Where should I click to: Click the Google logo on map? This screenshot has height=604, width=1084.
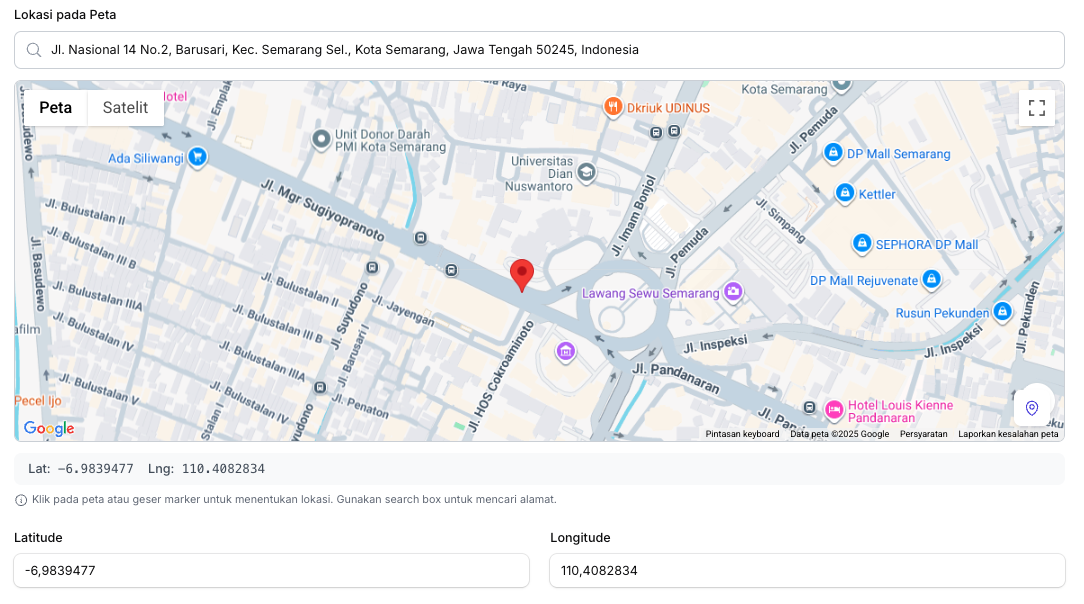(x=49, y=428)
